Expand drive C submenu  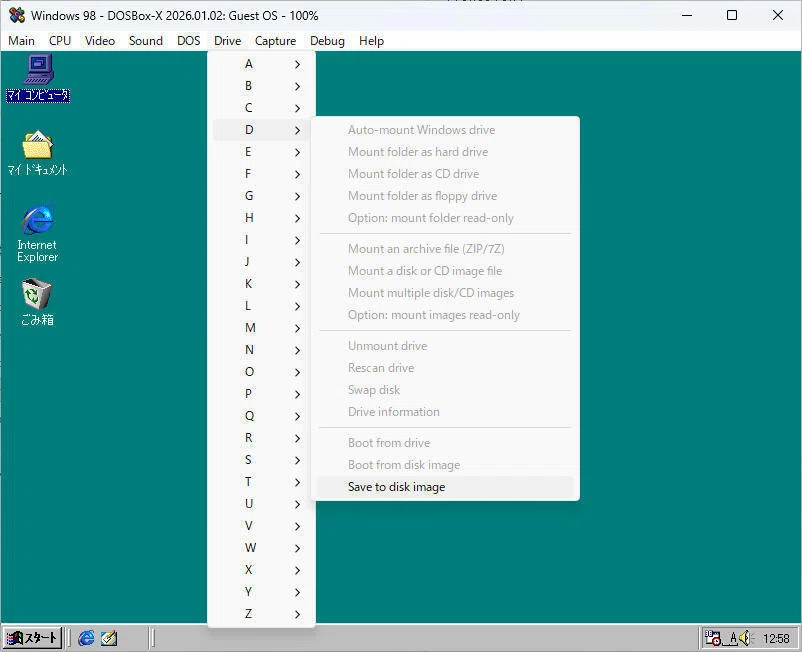tap(261, 108)
